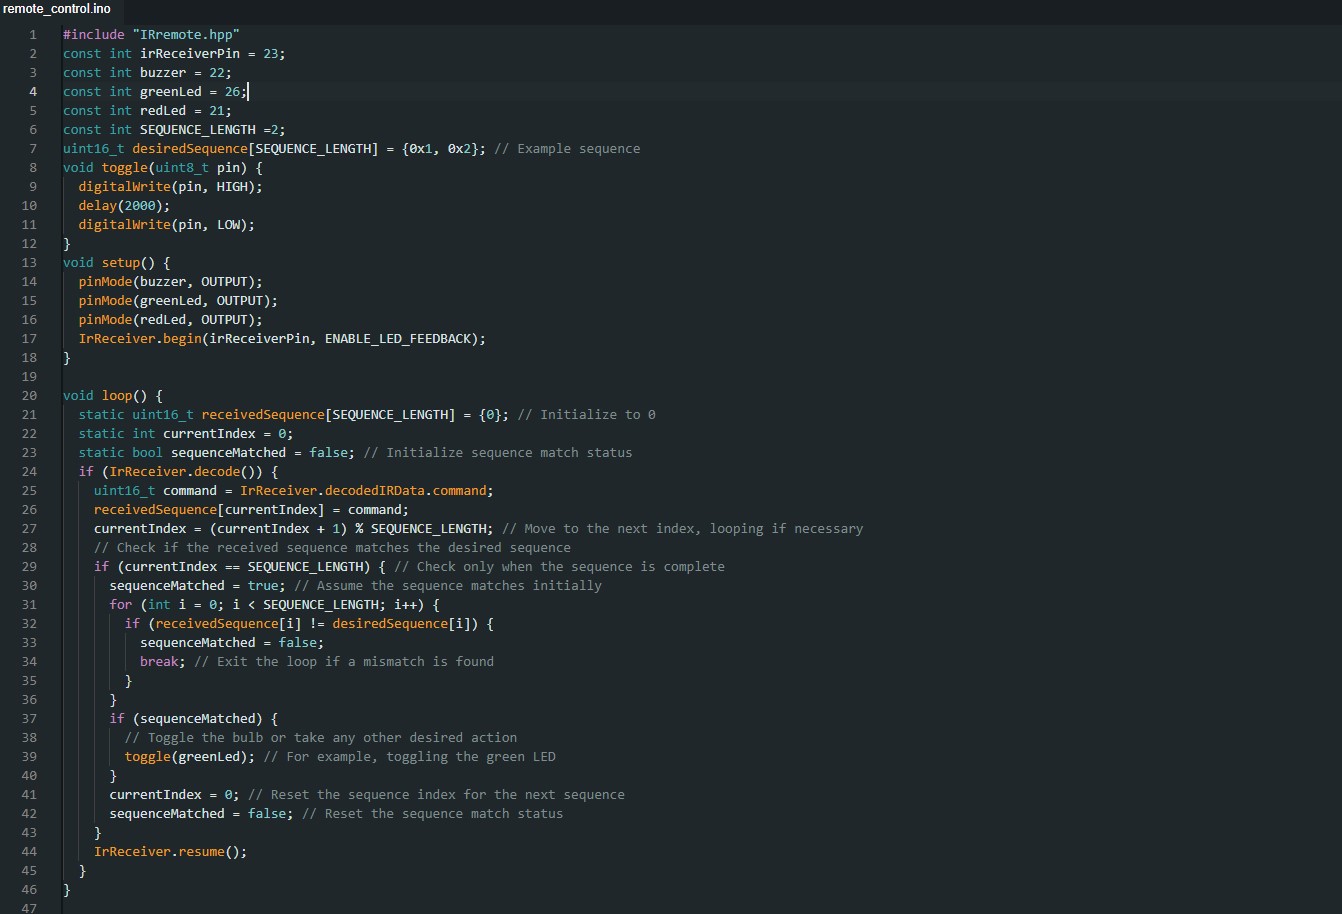Click "receivedSequence[currentIndex] = command;" statement

pyautogui.click(x=252, y=509)
